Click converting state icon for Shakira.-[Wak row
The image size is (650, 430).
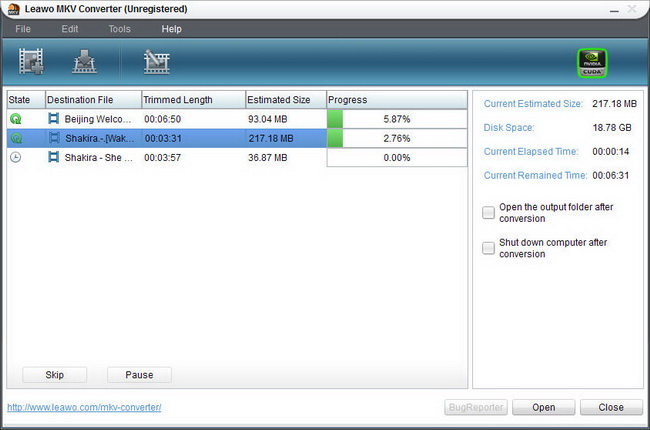16,138
